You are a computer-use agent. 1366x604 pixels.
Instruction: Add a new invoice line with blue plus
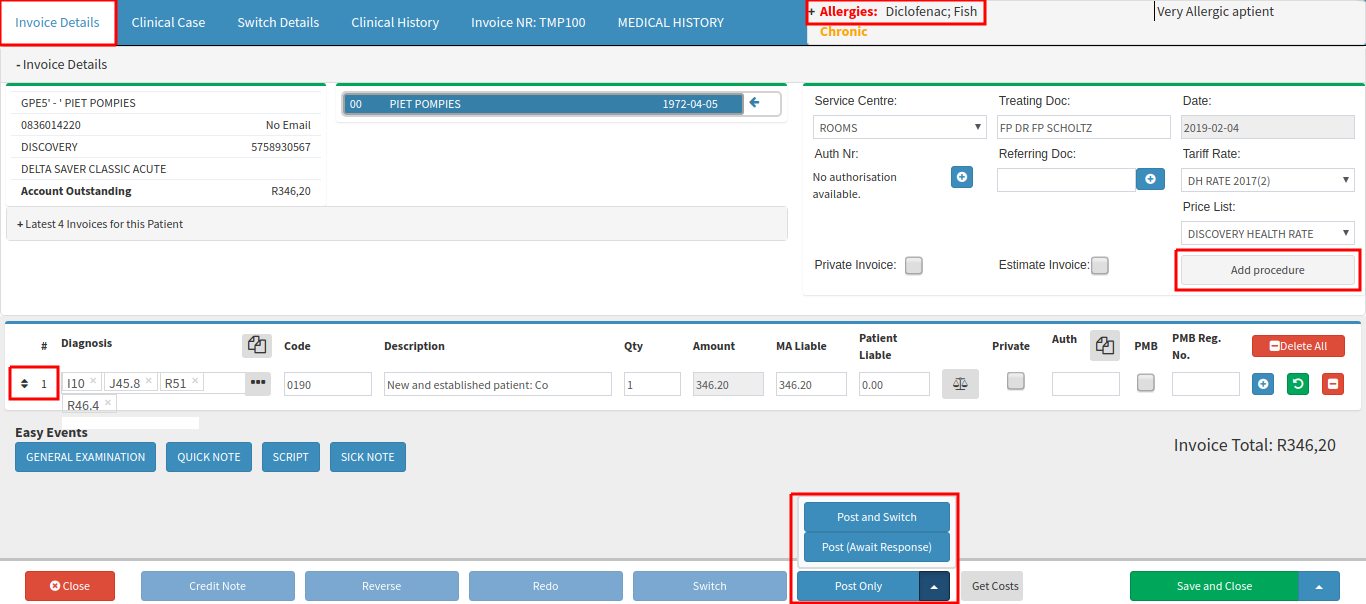(x=1263, y=383)
